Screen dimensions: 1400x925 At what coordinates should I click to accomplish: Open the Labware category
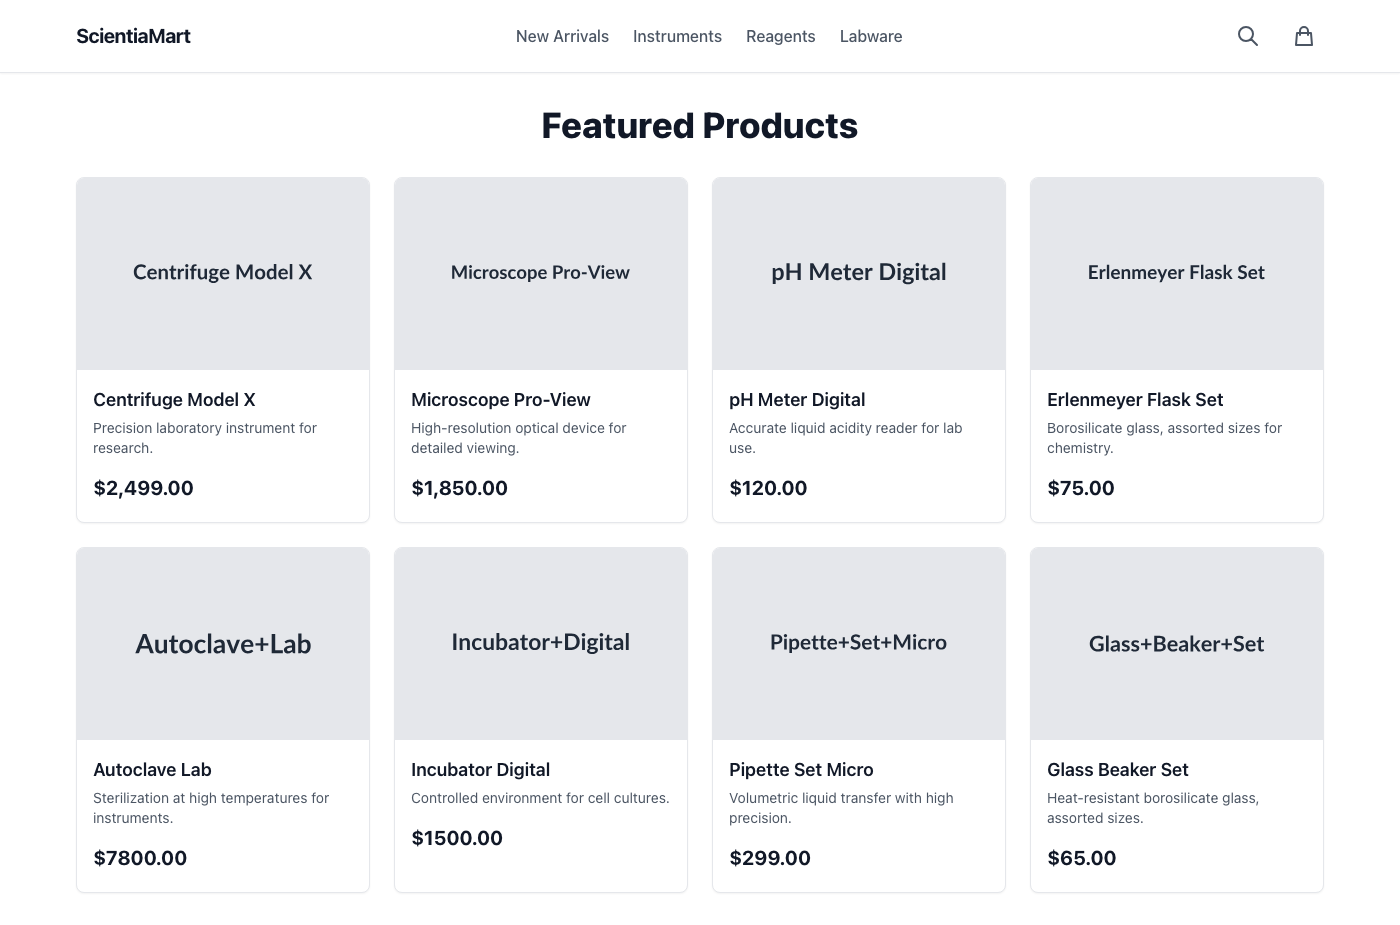(x=870, y=36)
